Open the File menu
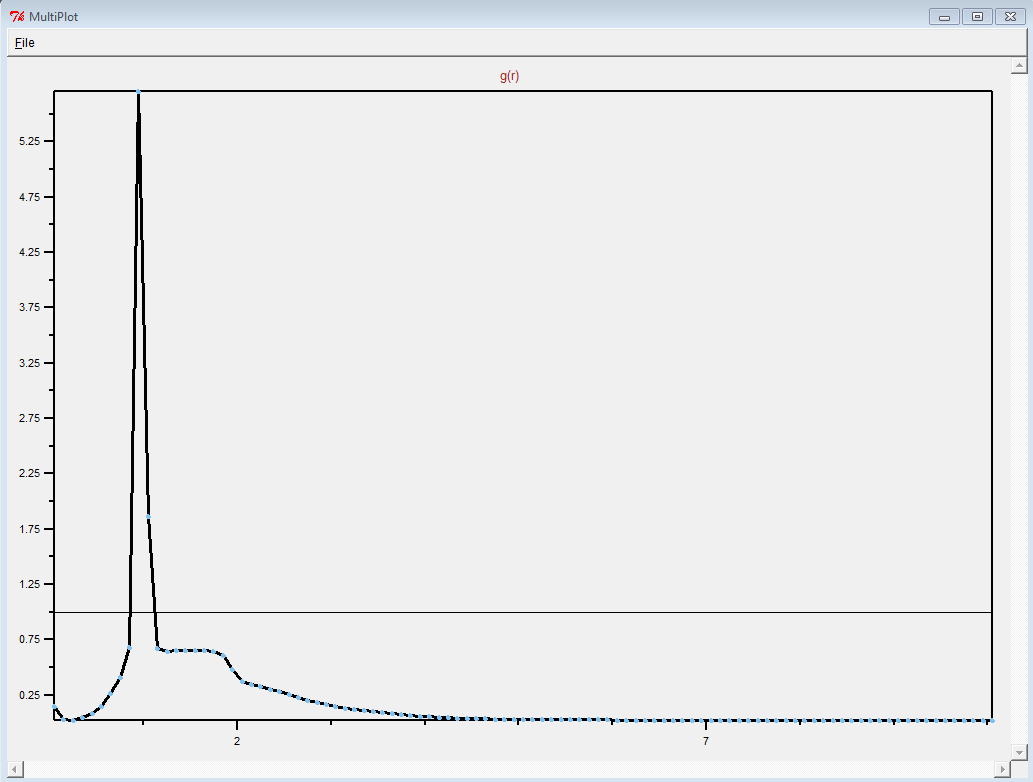The image size is (1033, 782). 24,43
